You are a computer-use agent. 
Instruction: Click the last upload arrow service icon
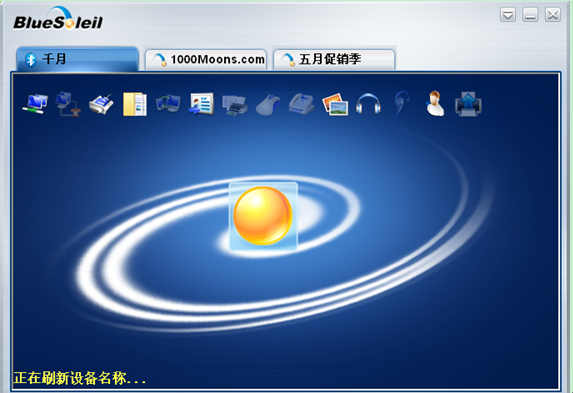[x=468, y=104]
